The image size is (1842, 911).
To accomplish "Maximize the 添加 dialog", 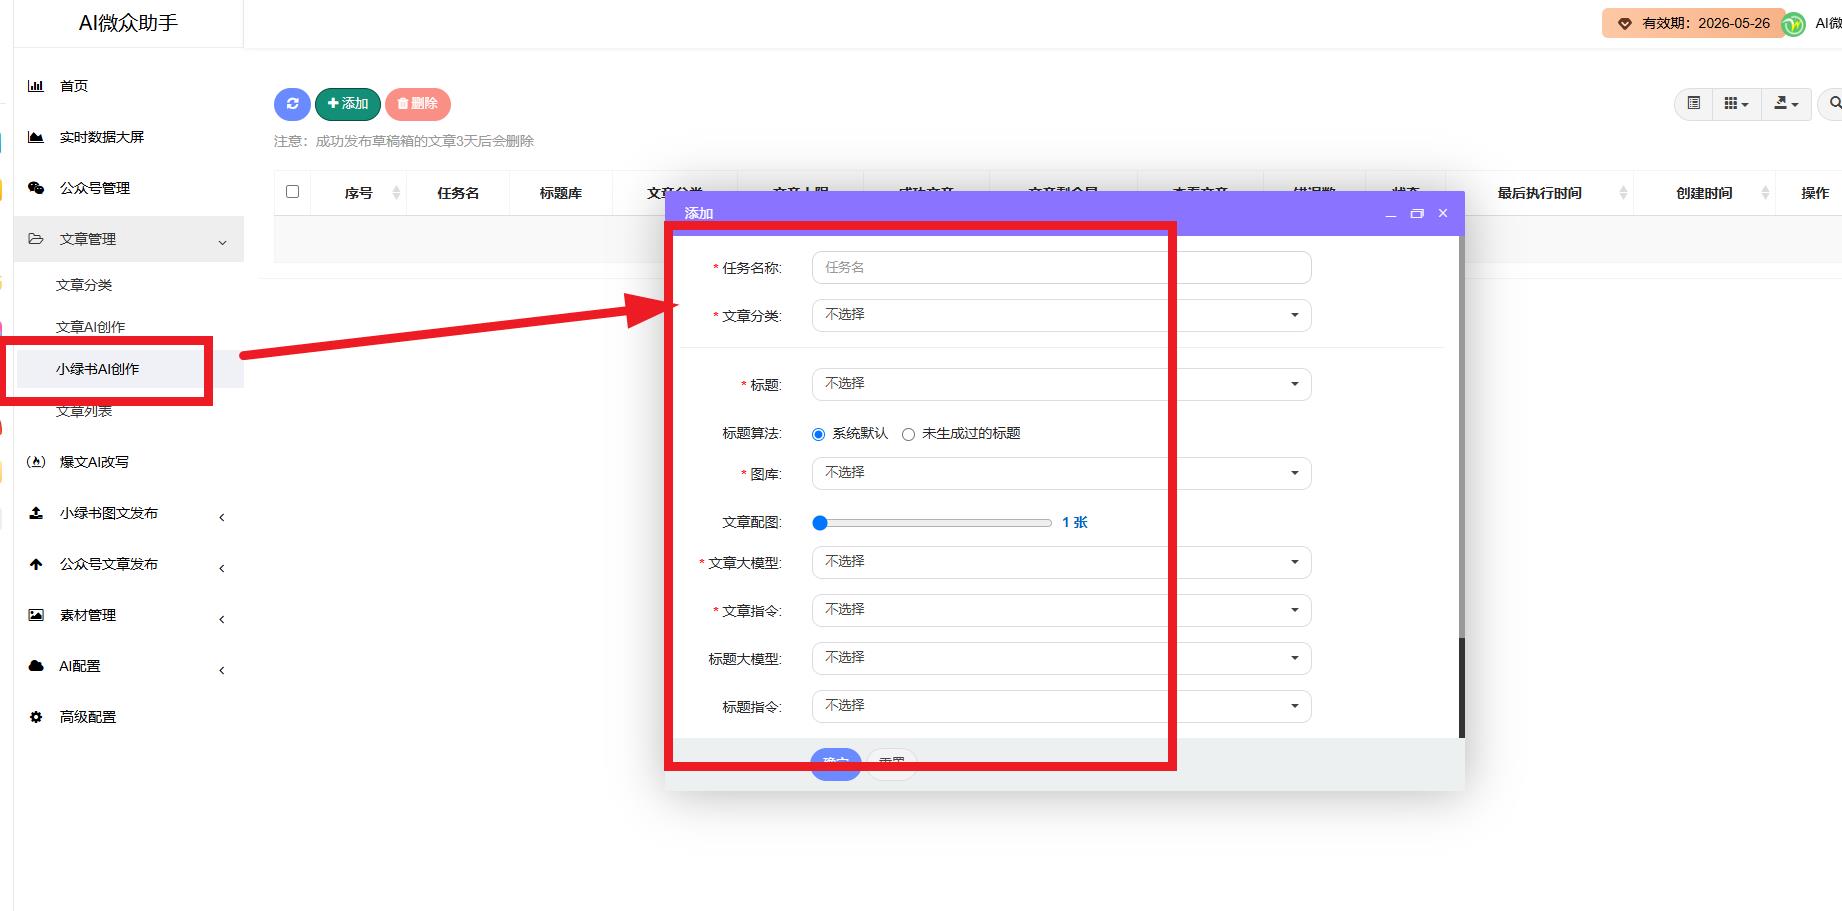I will [x=1416, y=214].
